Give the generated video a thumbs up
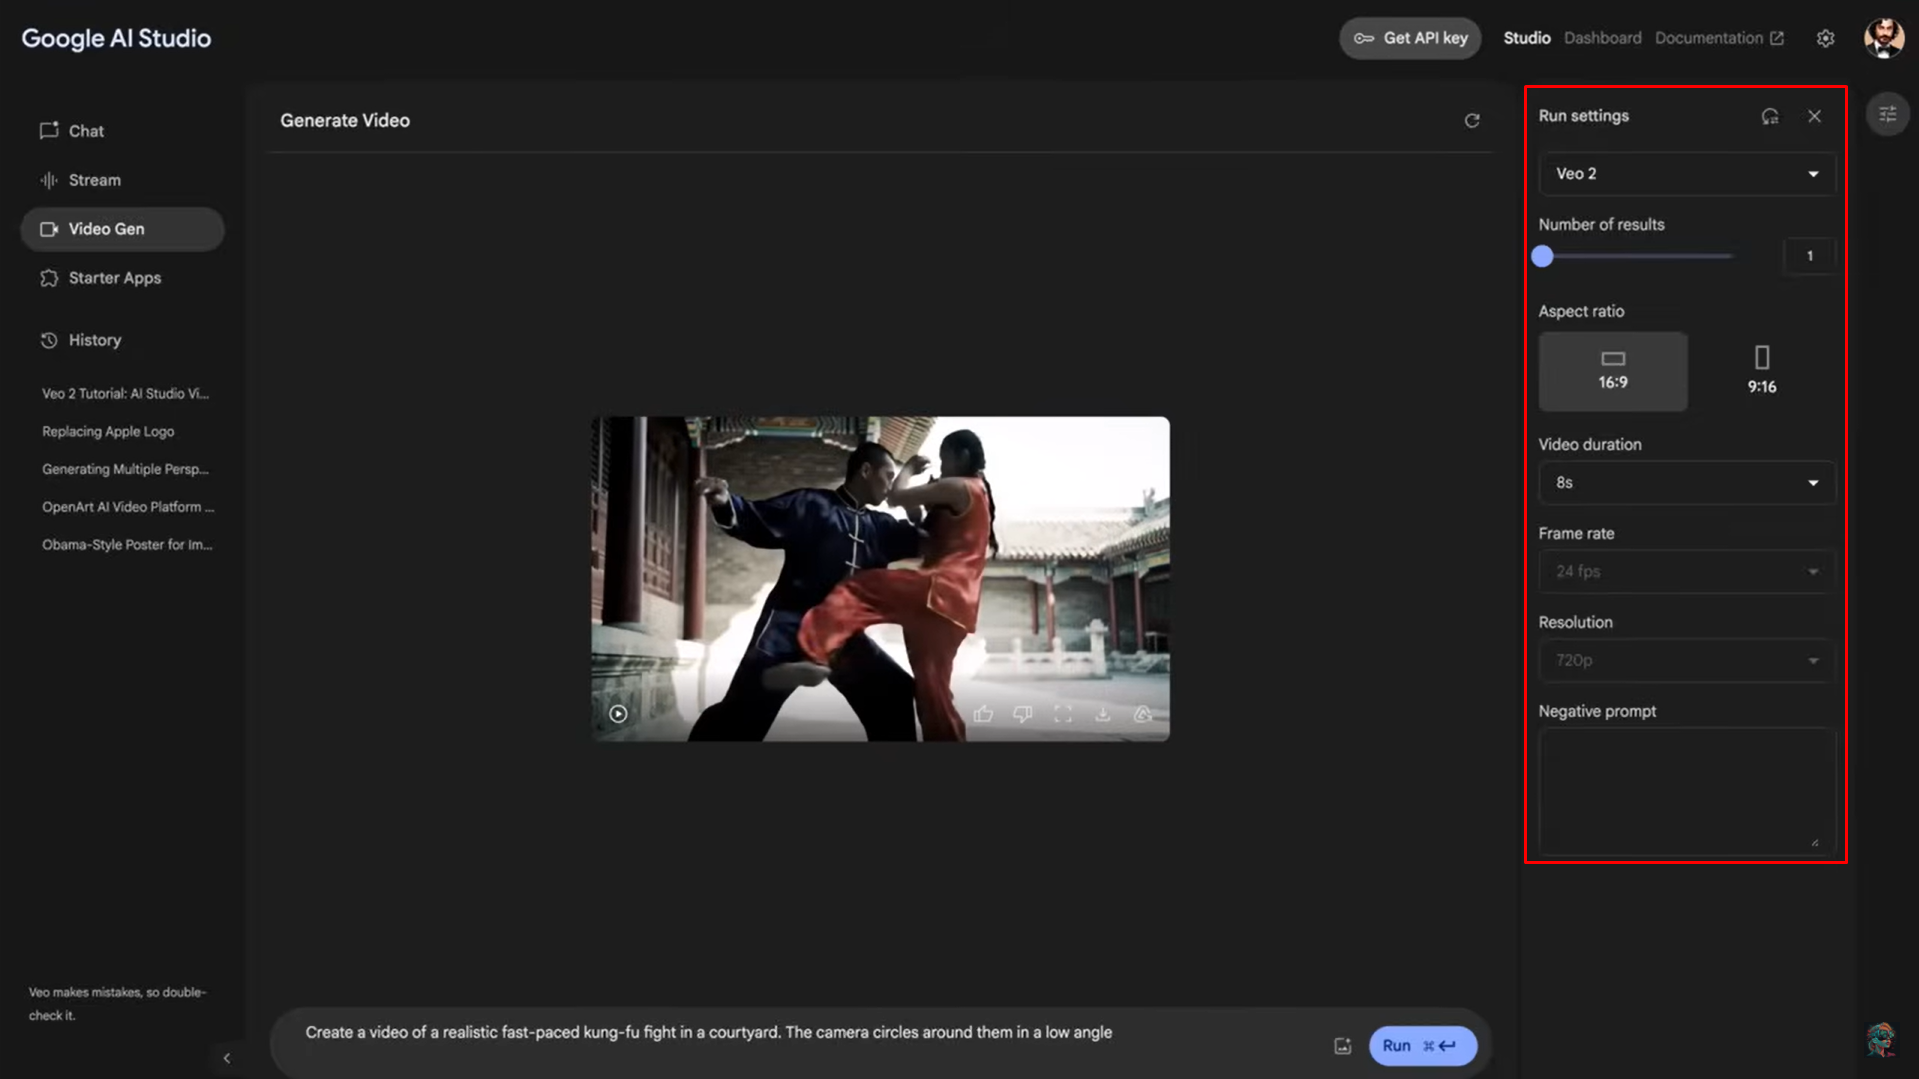 point(983,713)
